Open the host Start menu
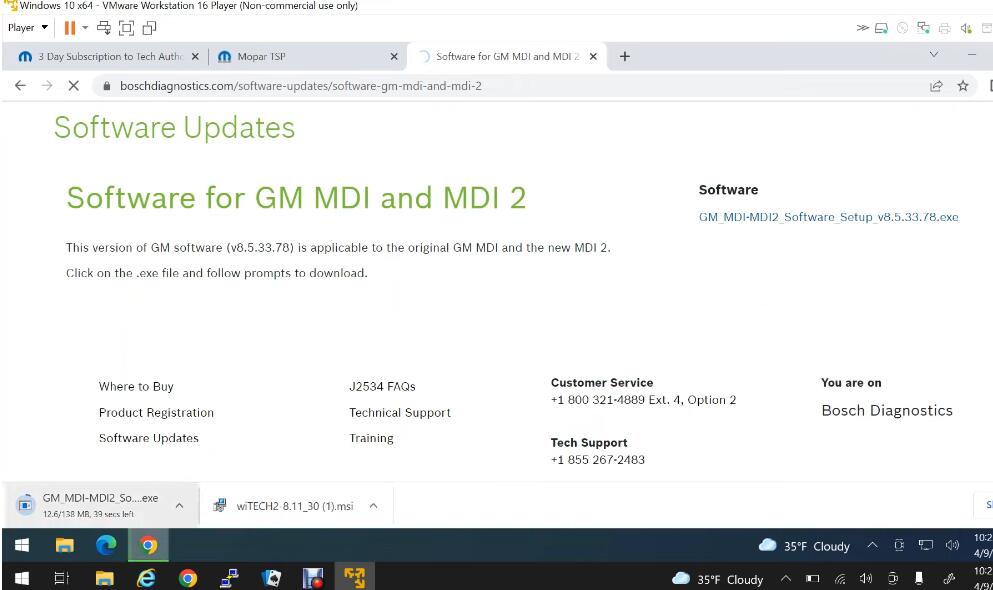 tap(22, 578)
